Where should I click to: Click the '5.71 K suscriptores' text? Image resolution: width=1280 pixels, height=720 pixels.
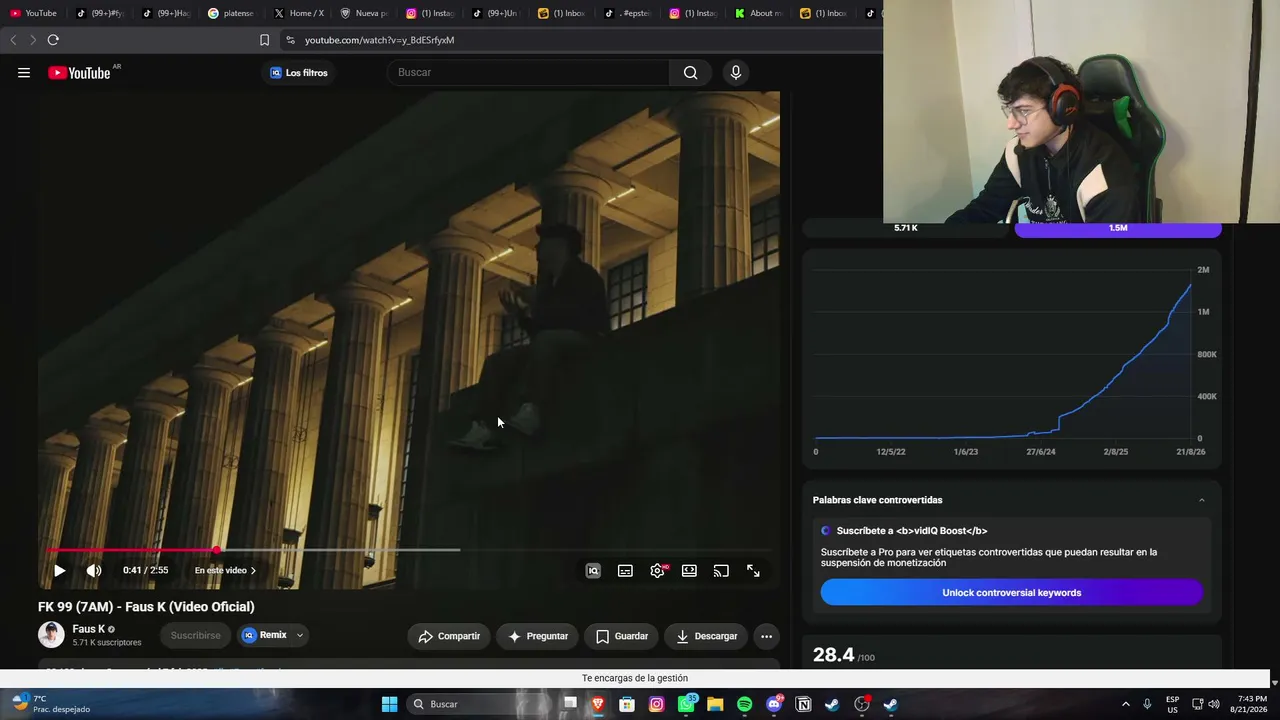(x=107, y=642)
